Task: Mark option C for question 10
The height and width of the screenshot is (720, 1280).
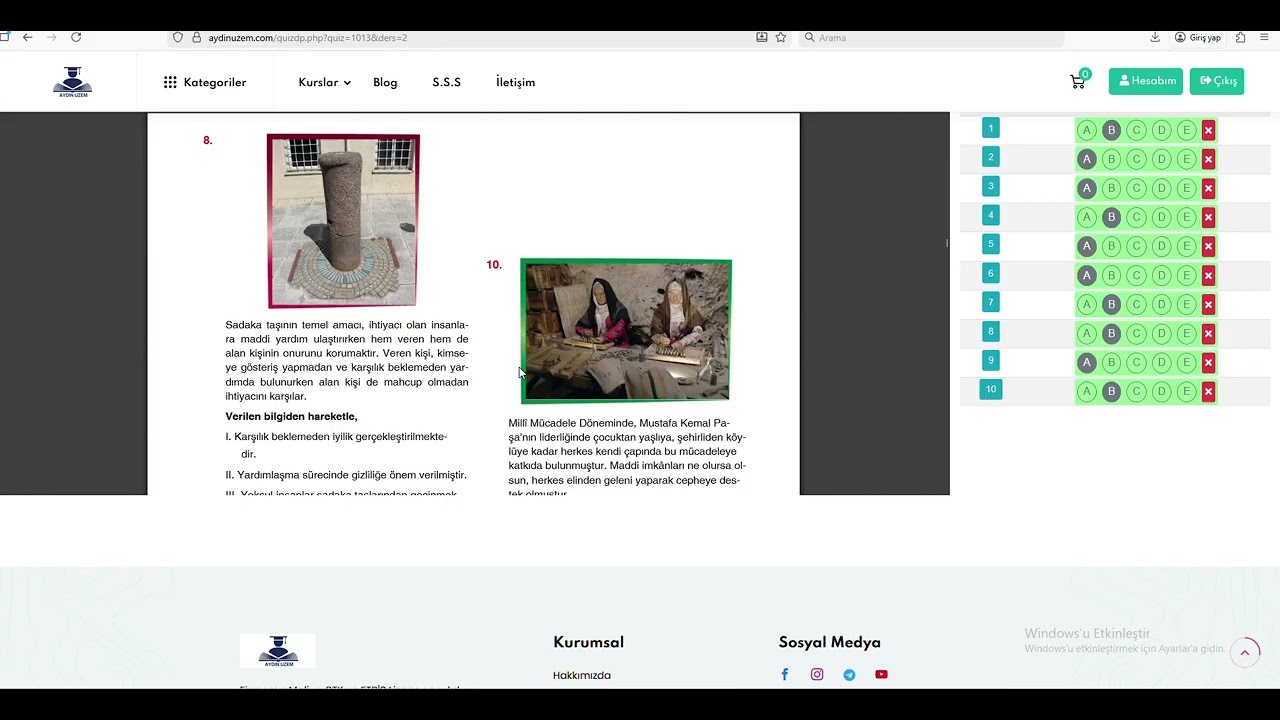Action: click(1136, 391)
